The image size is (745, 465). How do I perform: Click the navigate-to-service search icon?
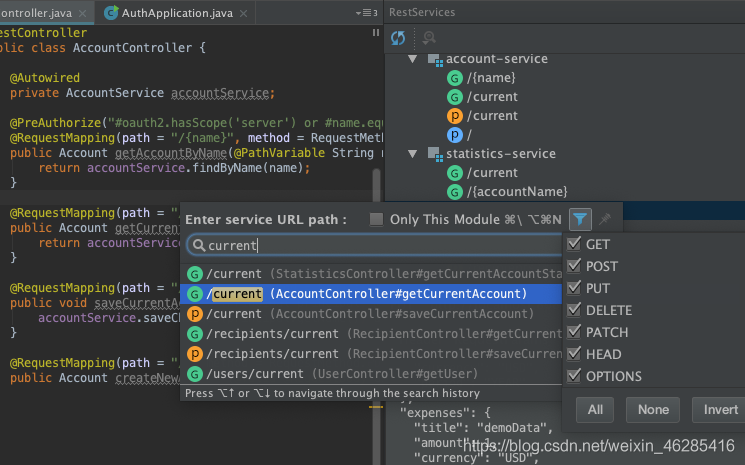click(429, 38)
